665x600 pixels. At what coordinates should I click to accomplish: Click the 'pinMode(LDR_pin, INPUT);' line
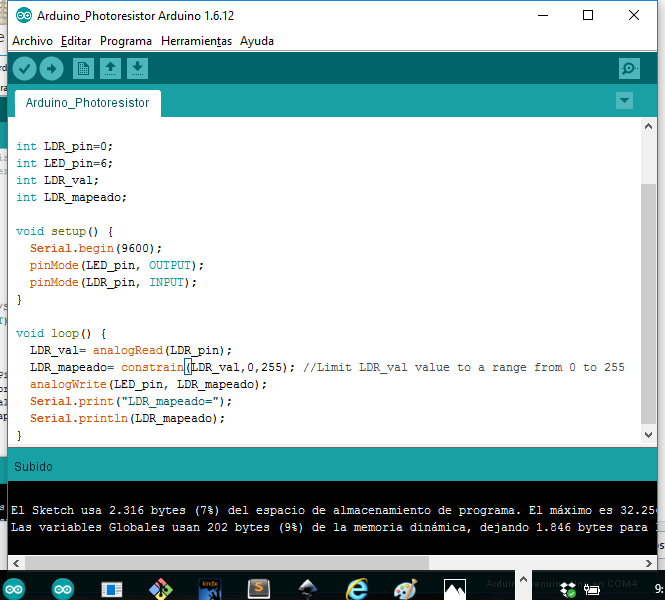pyautogui.click(x=113, y=282)
